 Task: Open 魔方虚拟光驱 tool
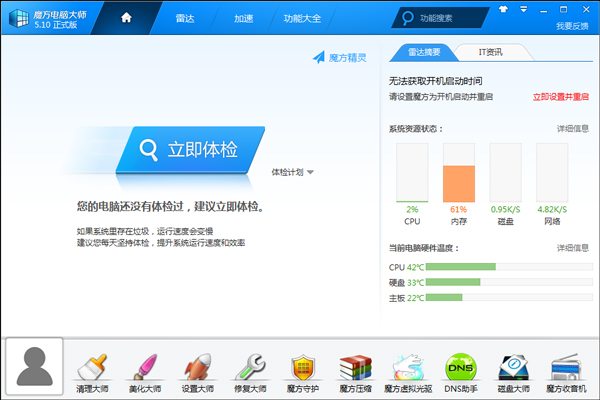(x=408, y=367)
